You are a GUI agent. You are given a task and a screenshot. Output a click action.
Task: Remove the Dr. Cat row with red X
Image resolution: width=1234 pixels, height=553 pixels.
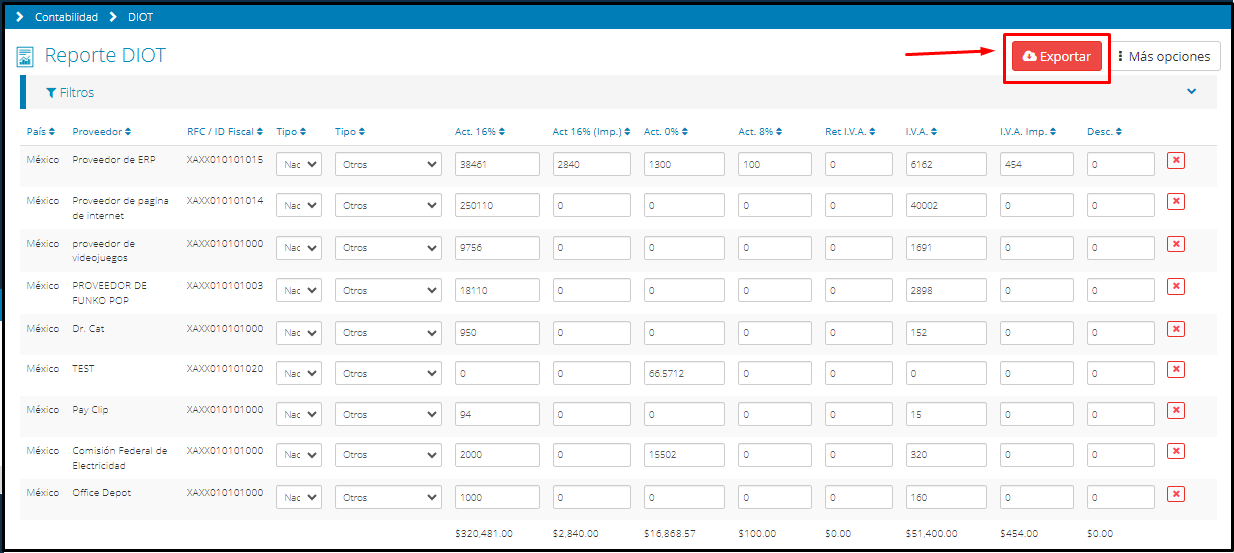pyautogui.click(x=1176, y=329)
